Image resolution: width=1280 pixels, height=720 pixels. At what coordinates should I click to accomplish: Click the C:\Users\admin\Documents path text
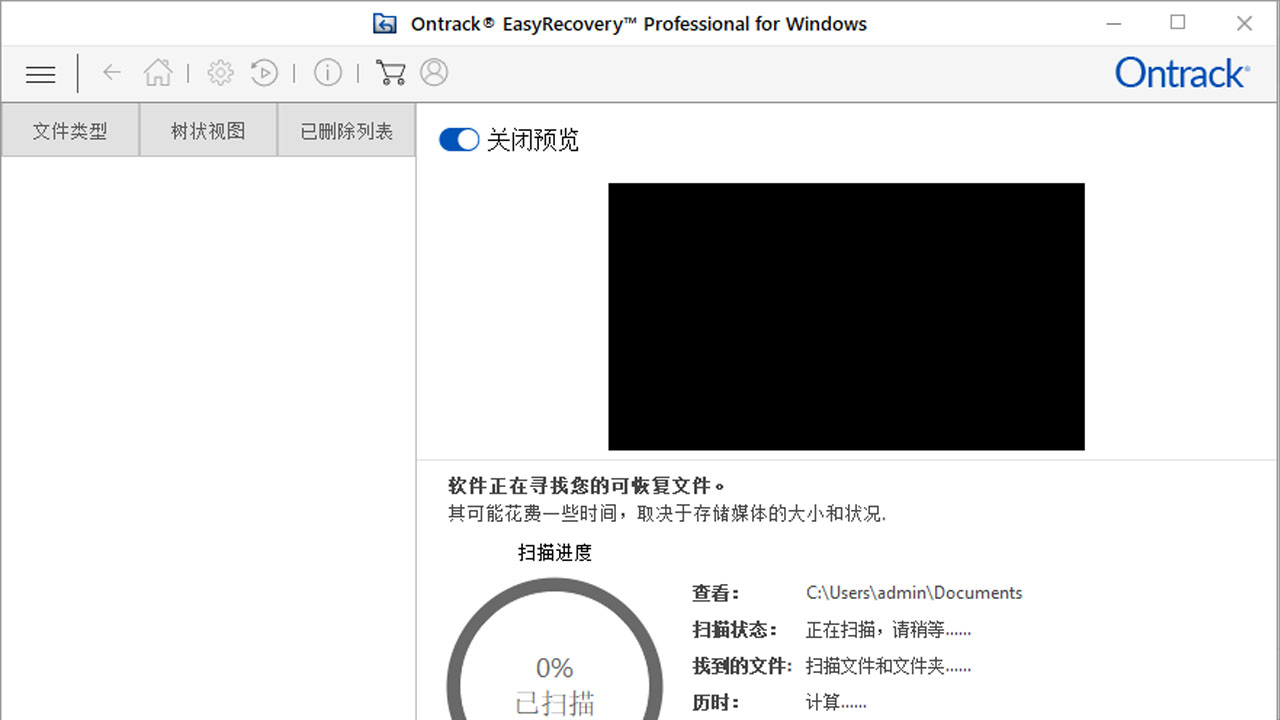click(x=913, y=592)
